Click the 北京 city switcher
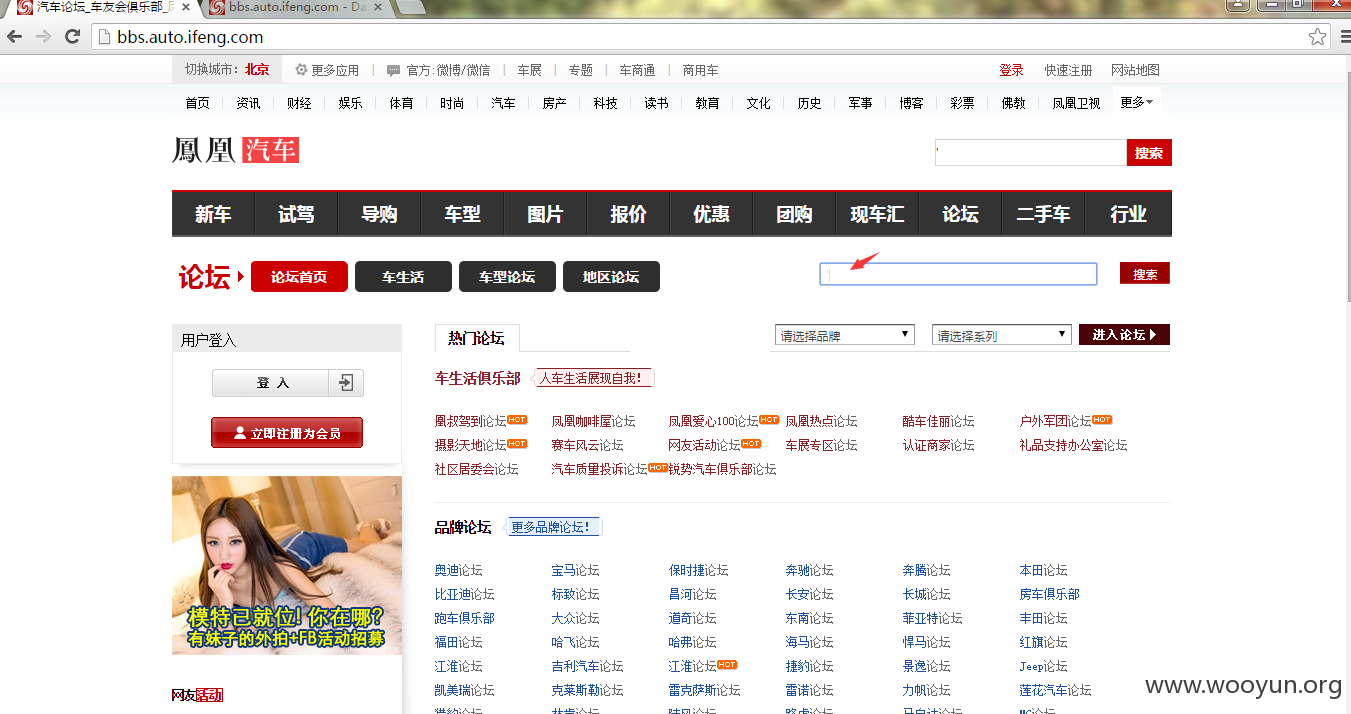Image resolution: width=1351 pixels, height=714 pixels. coord(257,70)
